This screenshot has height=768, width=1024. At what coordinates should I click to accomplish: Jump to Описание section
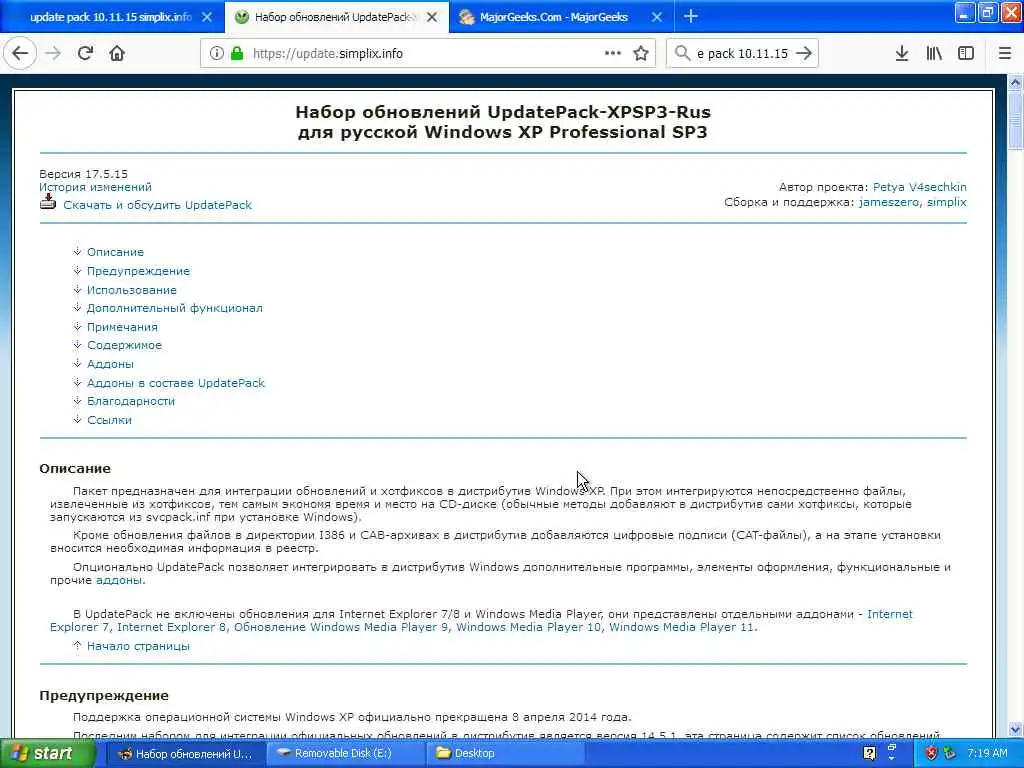pyautogui.click(x=116, y=252)
